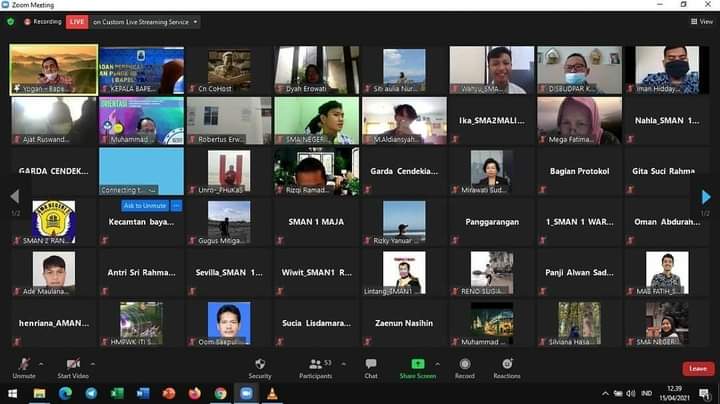This screenshot has width=720, height=404.
Task: Open the Chat panel
Action: point(371,364)
